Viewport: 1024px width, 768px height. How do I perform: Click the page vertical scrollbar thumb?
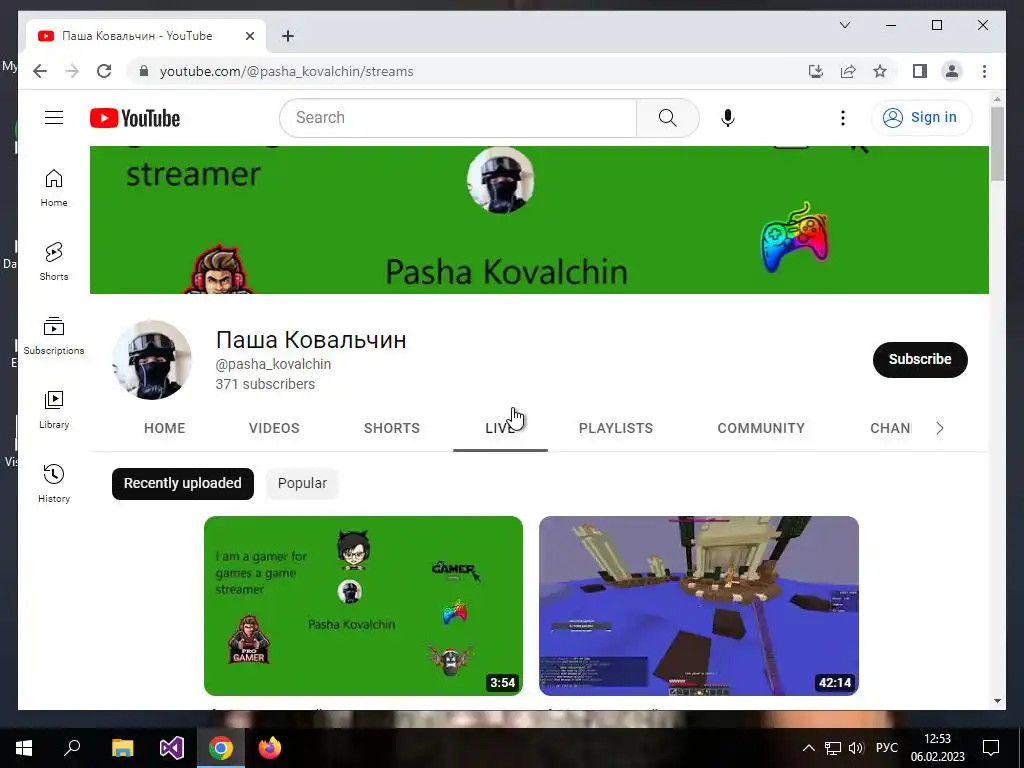pyautogui.click(x=997, y=144)
